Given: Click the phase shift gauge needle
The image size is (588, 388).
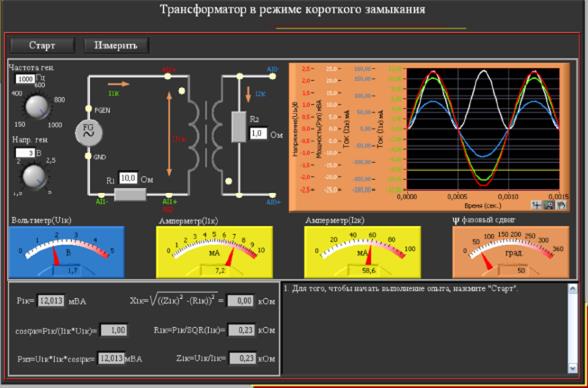Looking at the screenshot, I should pos(487,262).
